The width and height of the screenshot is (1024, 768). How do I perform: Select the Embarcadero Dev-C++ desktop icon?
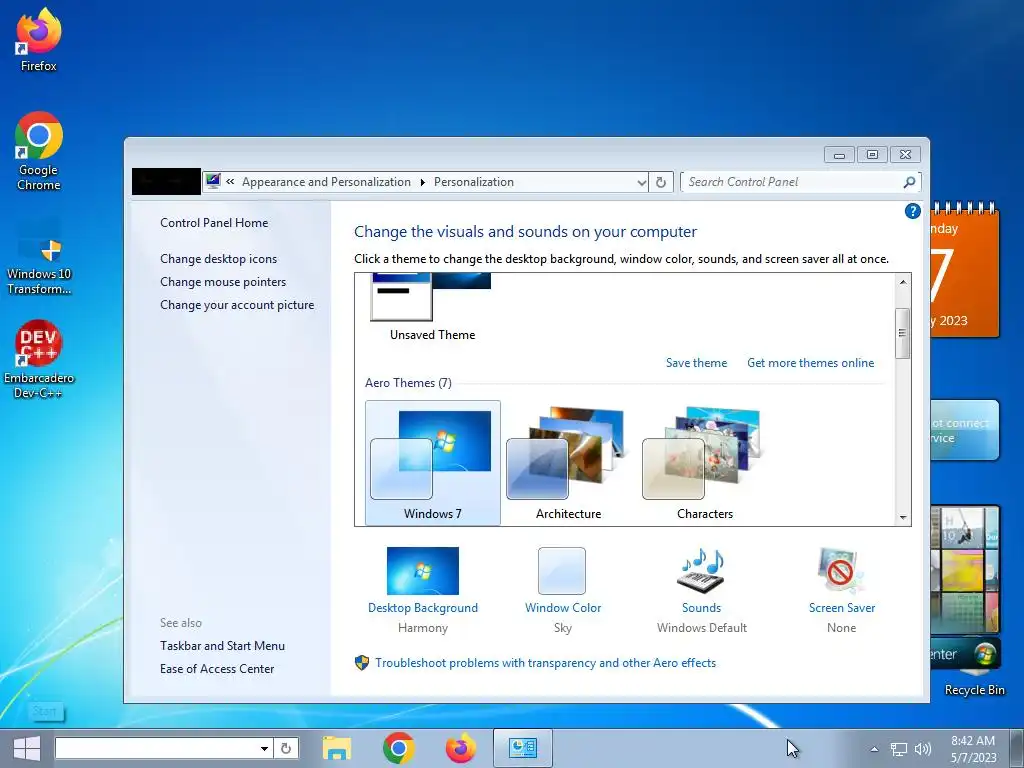(39, 359)
